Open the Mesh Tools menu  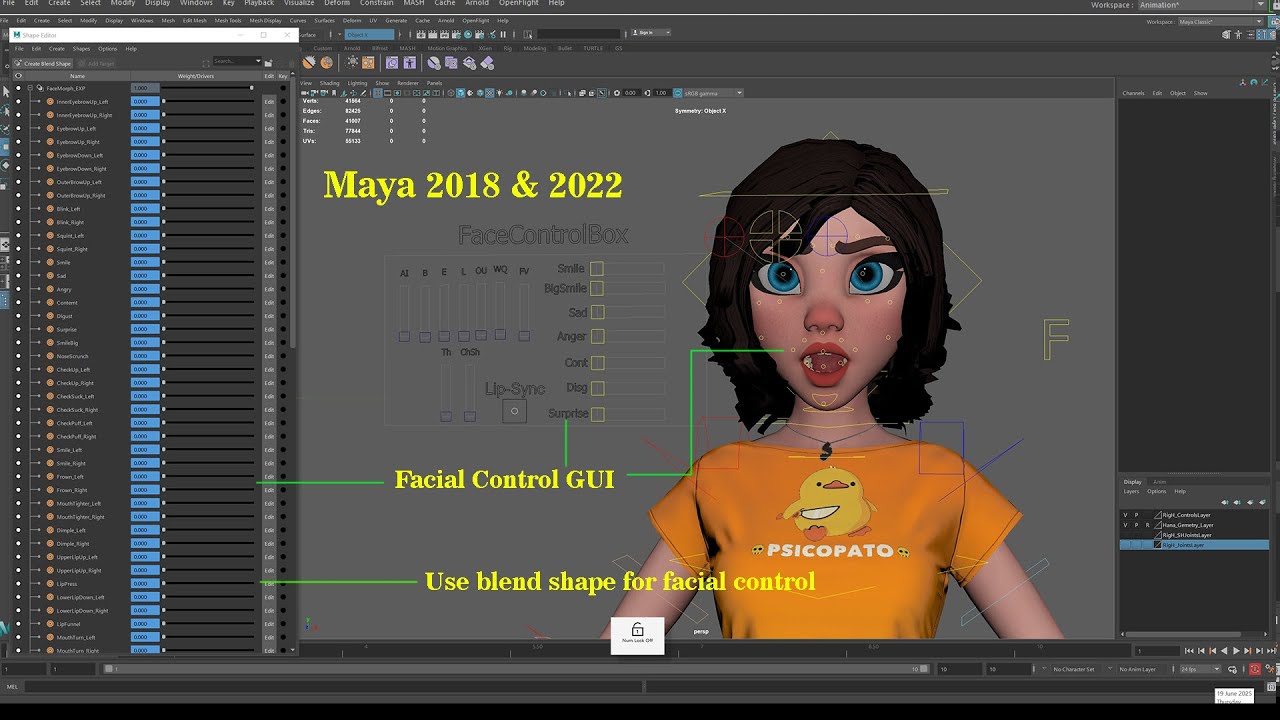click(228, 20)
